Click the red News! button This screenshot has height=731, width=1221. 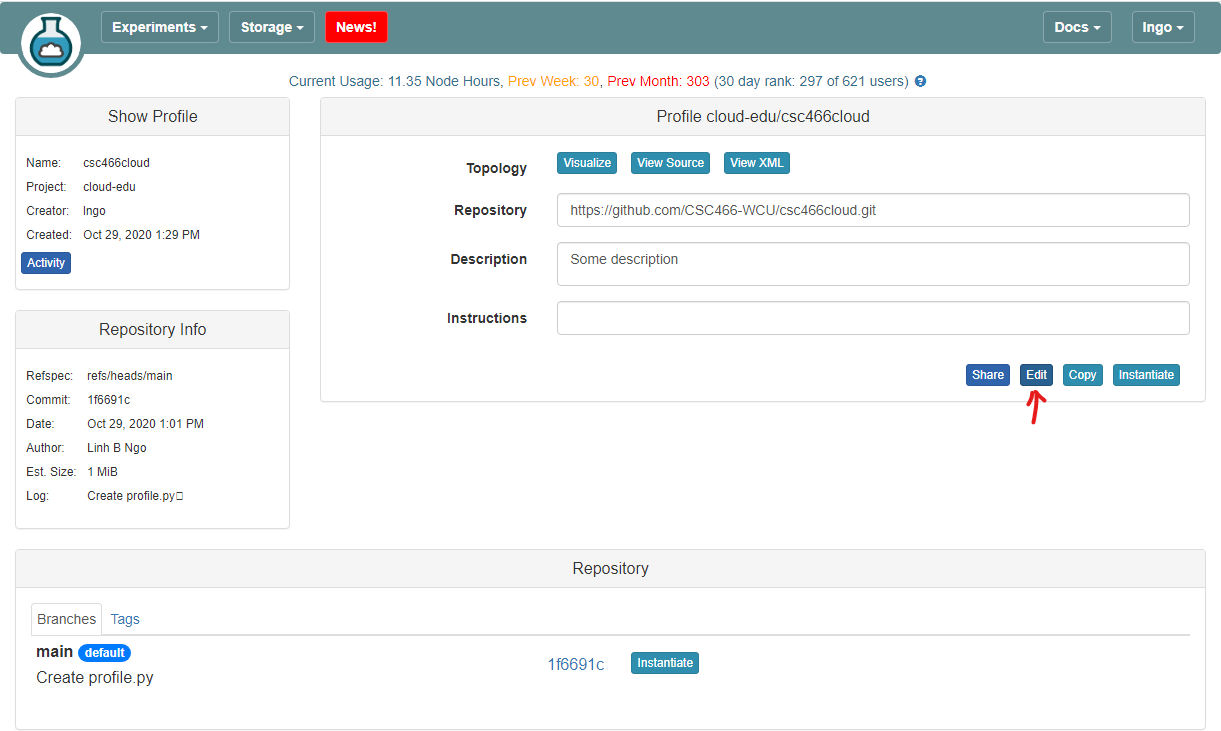[x=356, y=27]
